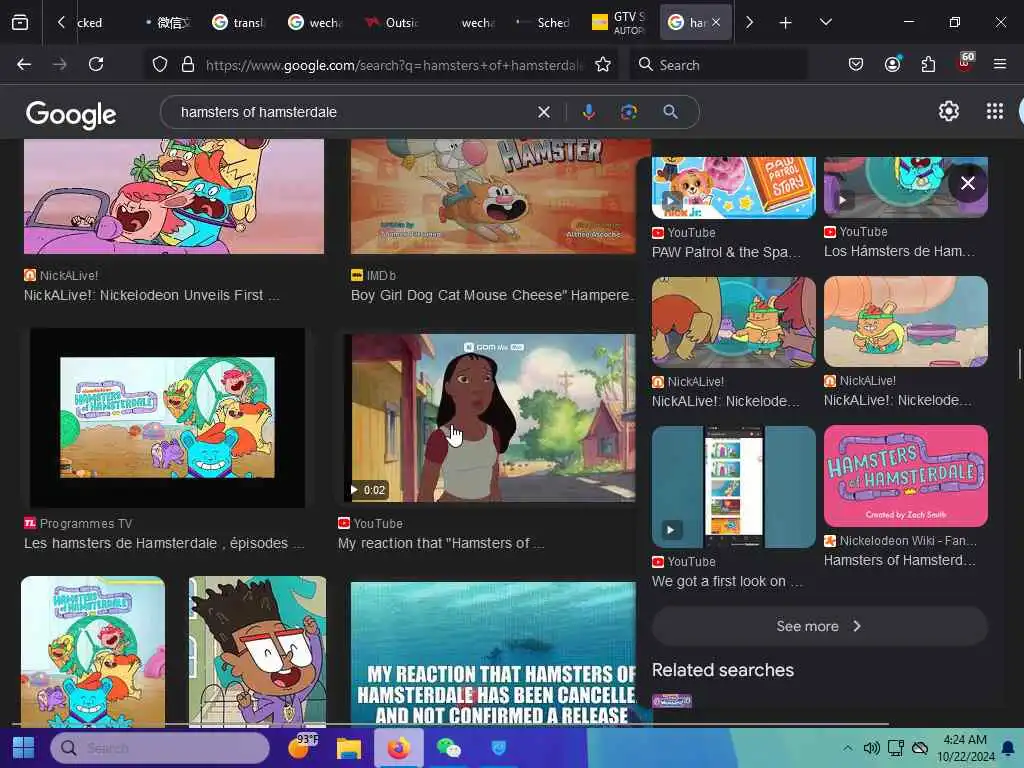
Task: Open File Explorer from the taskbar
Action: 349,748
